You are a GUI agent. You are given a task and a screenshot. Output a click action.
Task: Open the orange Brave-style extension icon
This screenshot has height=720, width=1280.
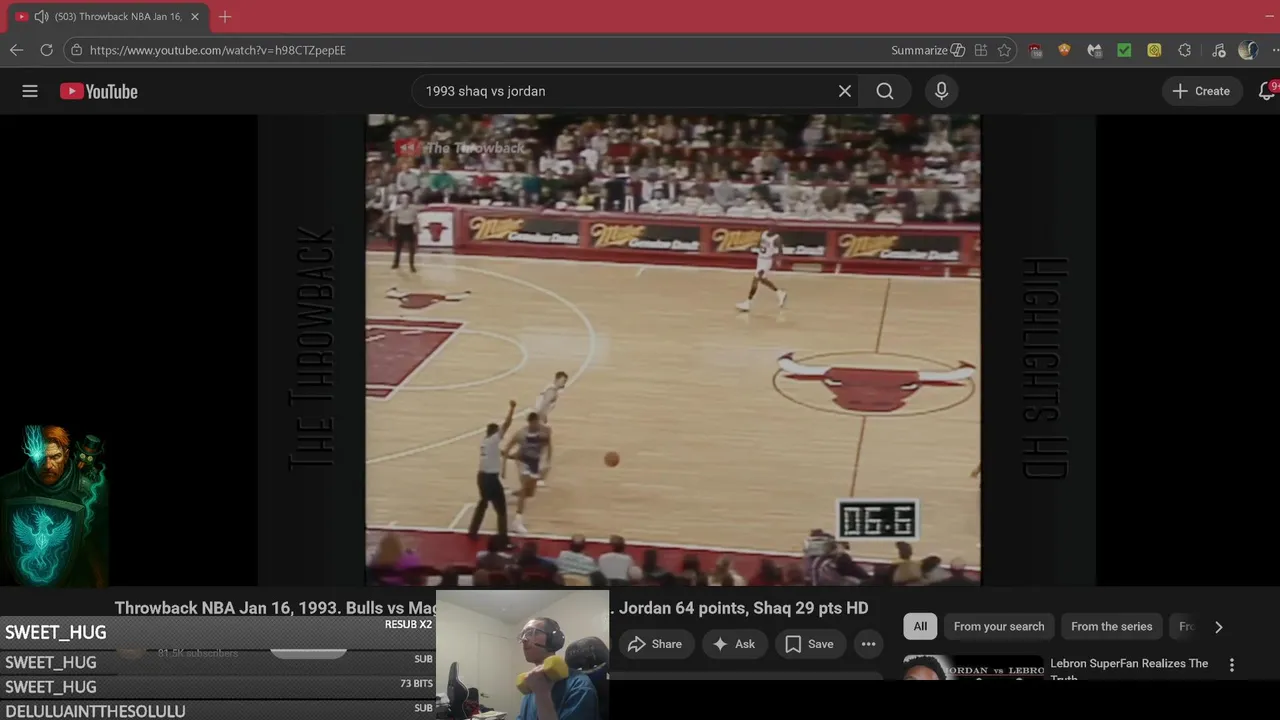pos(1064,50)
